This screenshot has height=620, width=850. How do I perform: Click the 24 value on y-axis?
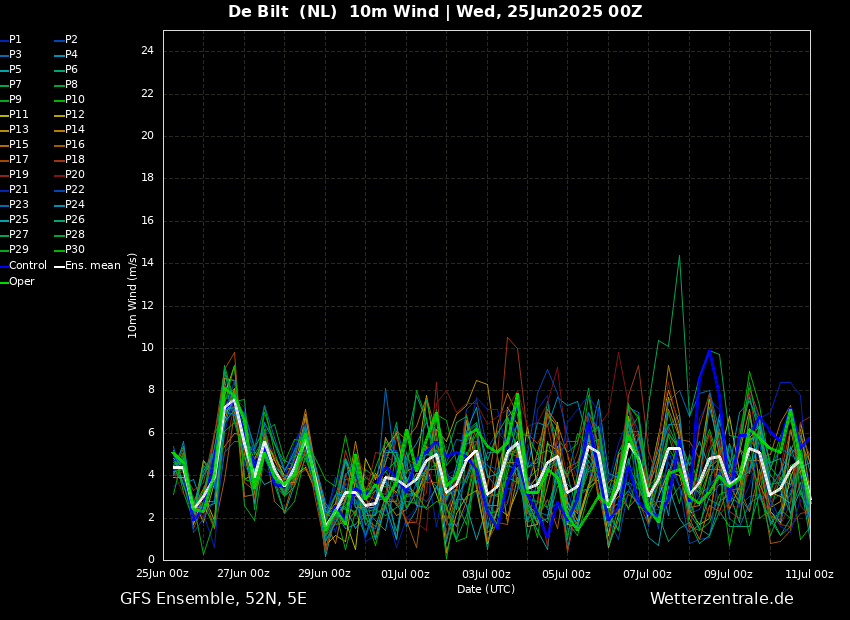coord(147,51)
